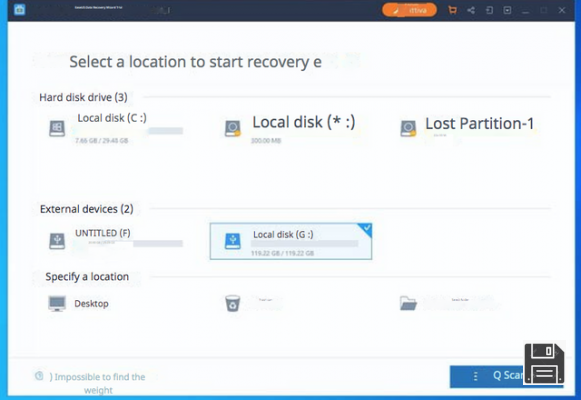Click the share icon in title bar
Image resolution: width=581 pixels, height=400 pixels.
coord(471,10)
